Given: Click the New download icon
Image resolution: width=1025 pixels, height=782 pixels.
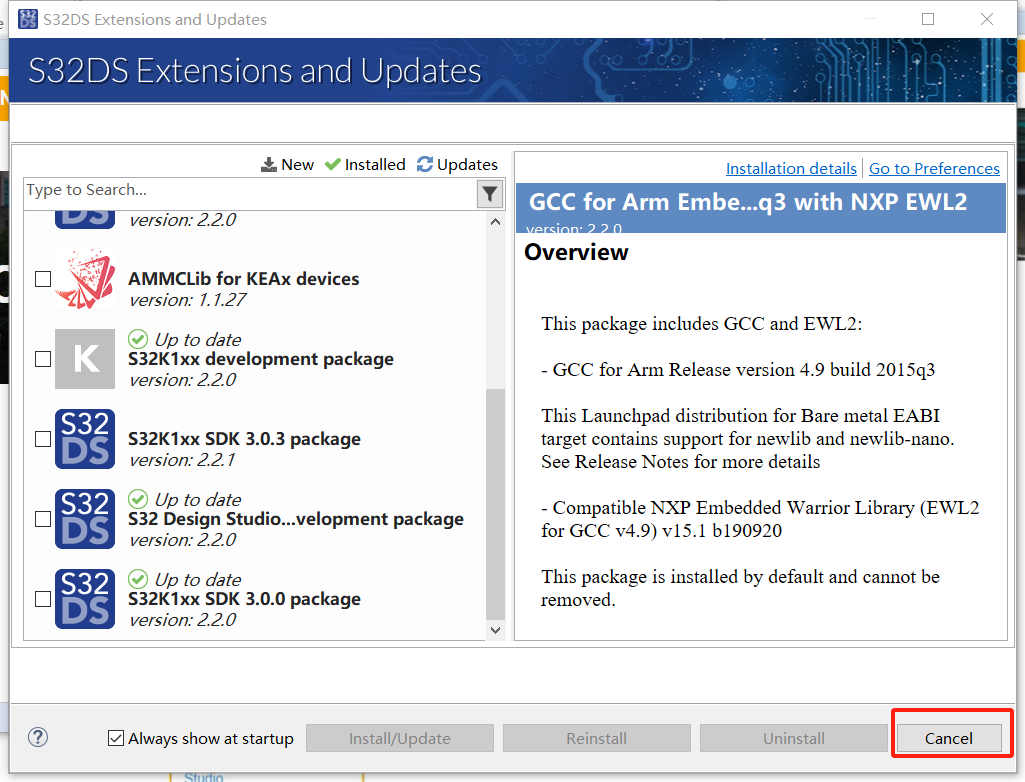Looking at the screenshot, I should 269,164.
